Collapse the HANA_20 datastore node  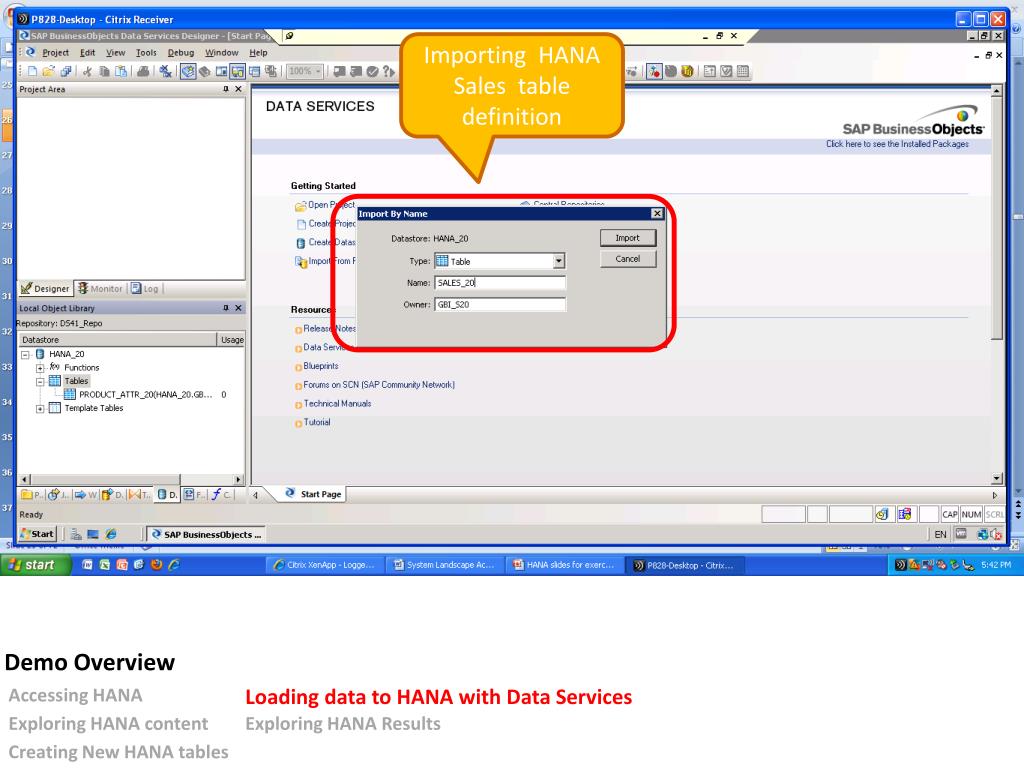(x=25, y=355)
